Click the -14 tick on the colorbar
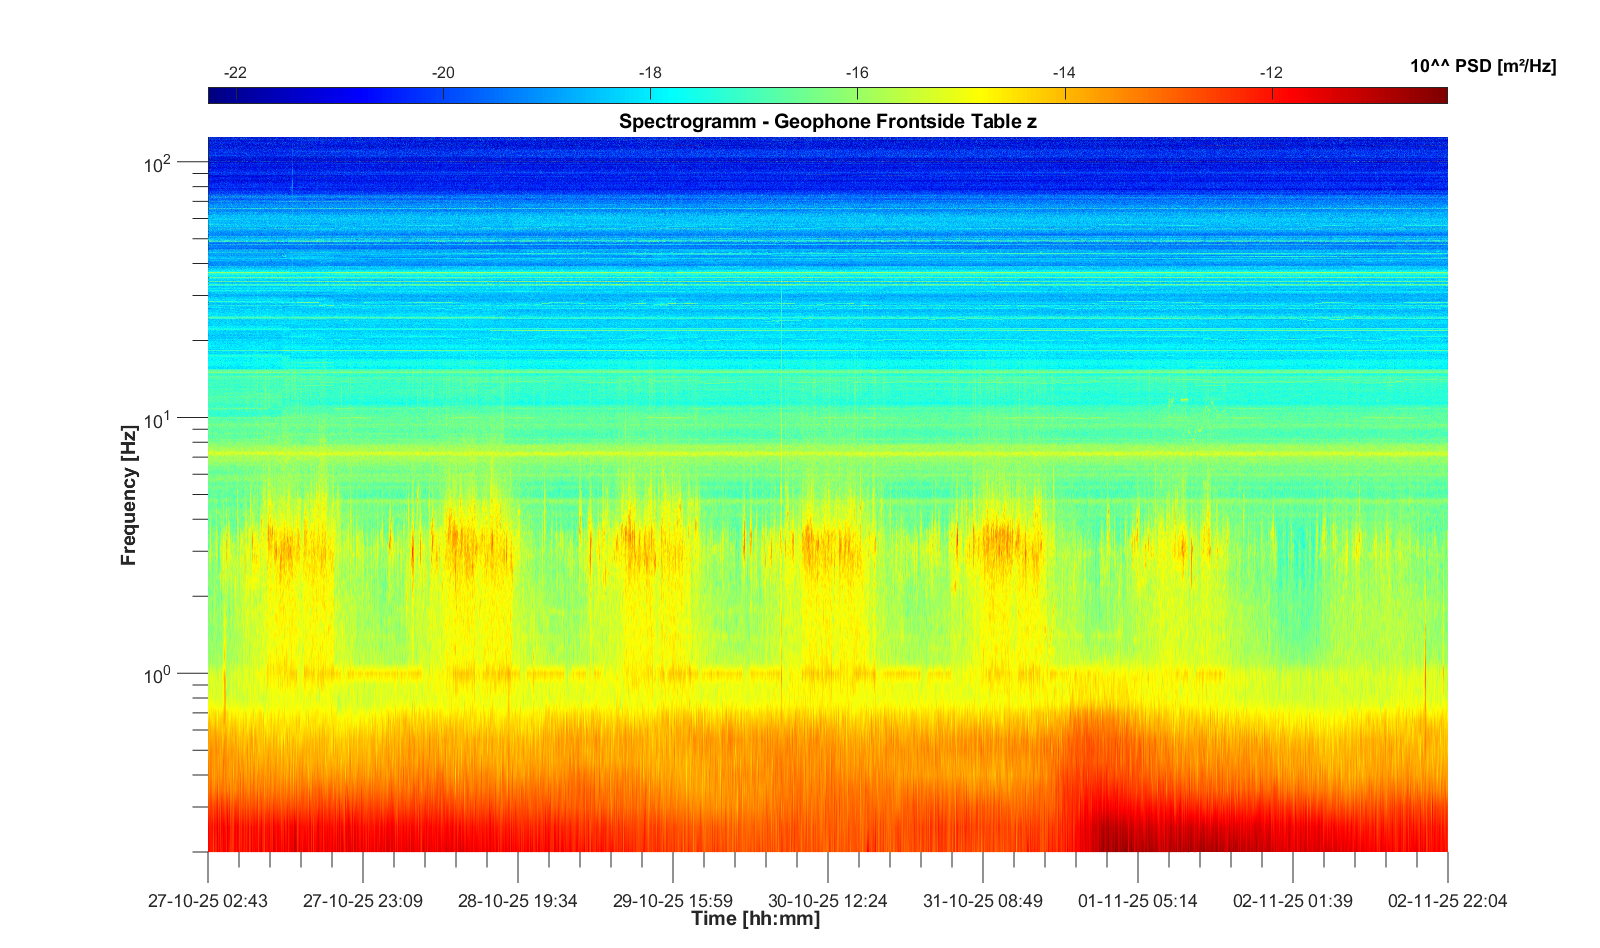 click(1064, 73)
